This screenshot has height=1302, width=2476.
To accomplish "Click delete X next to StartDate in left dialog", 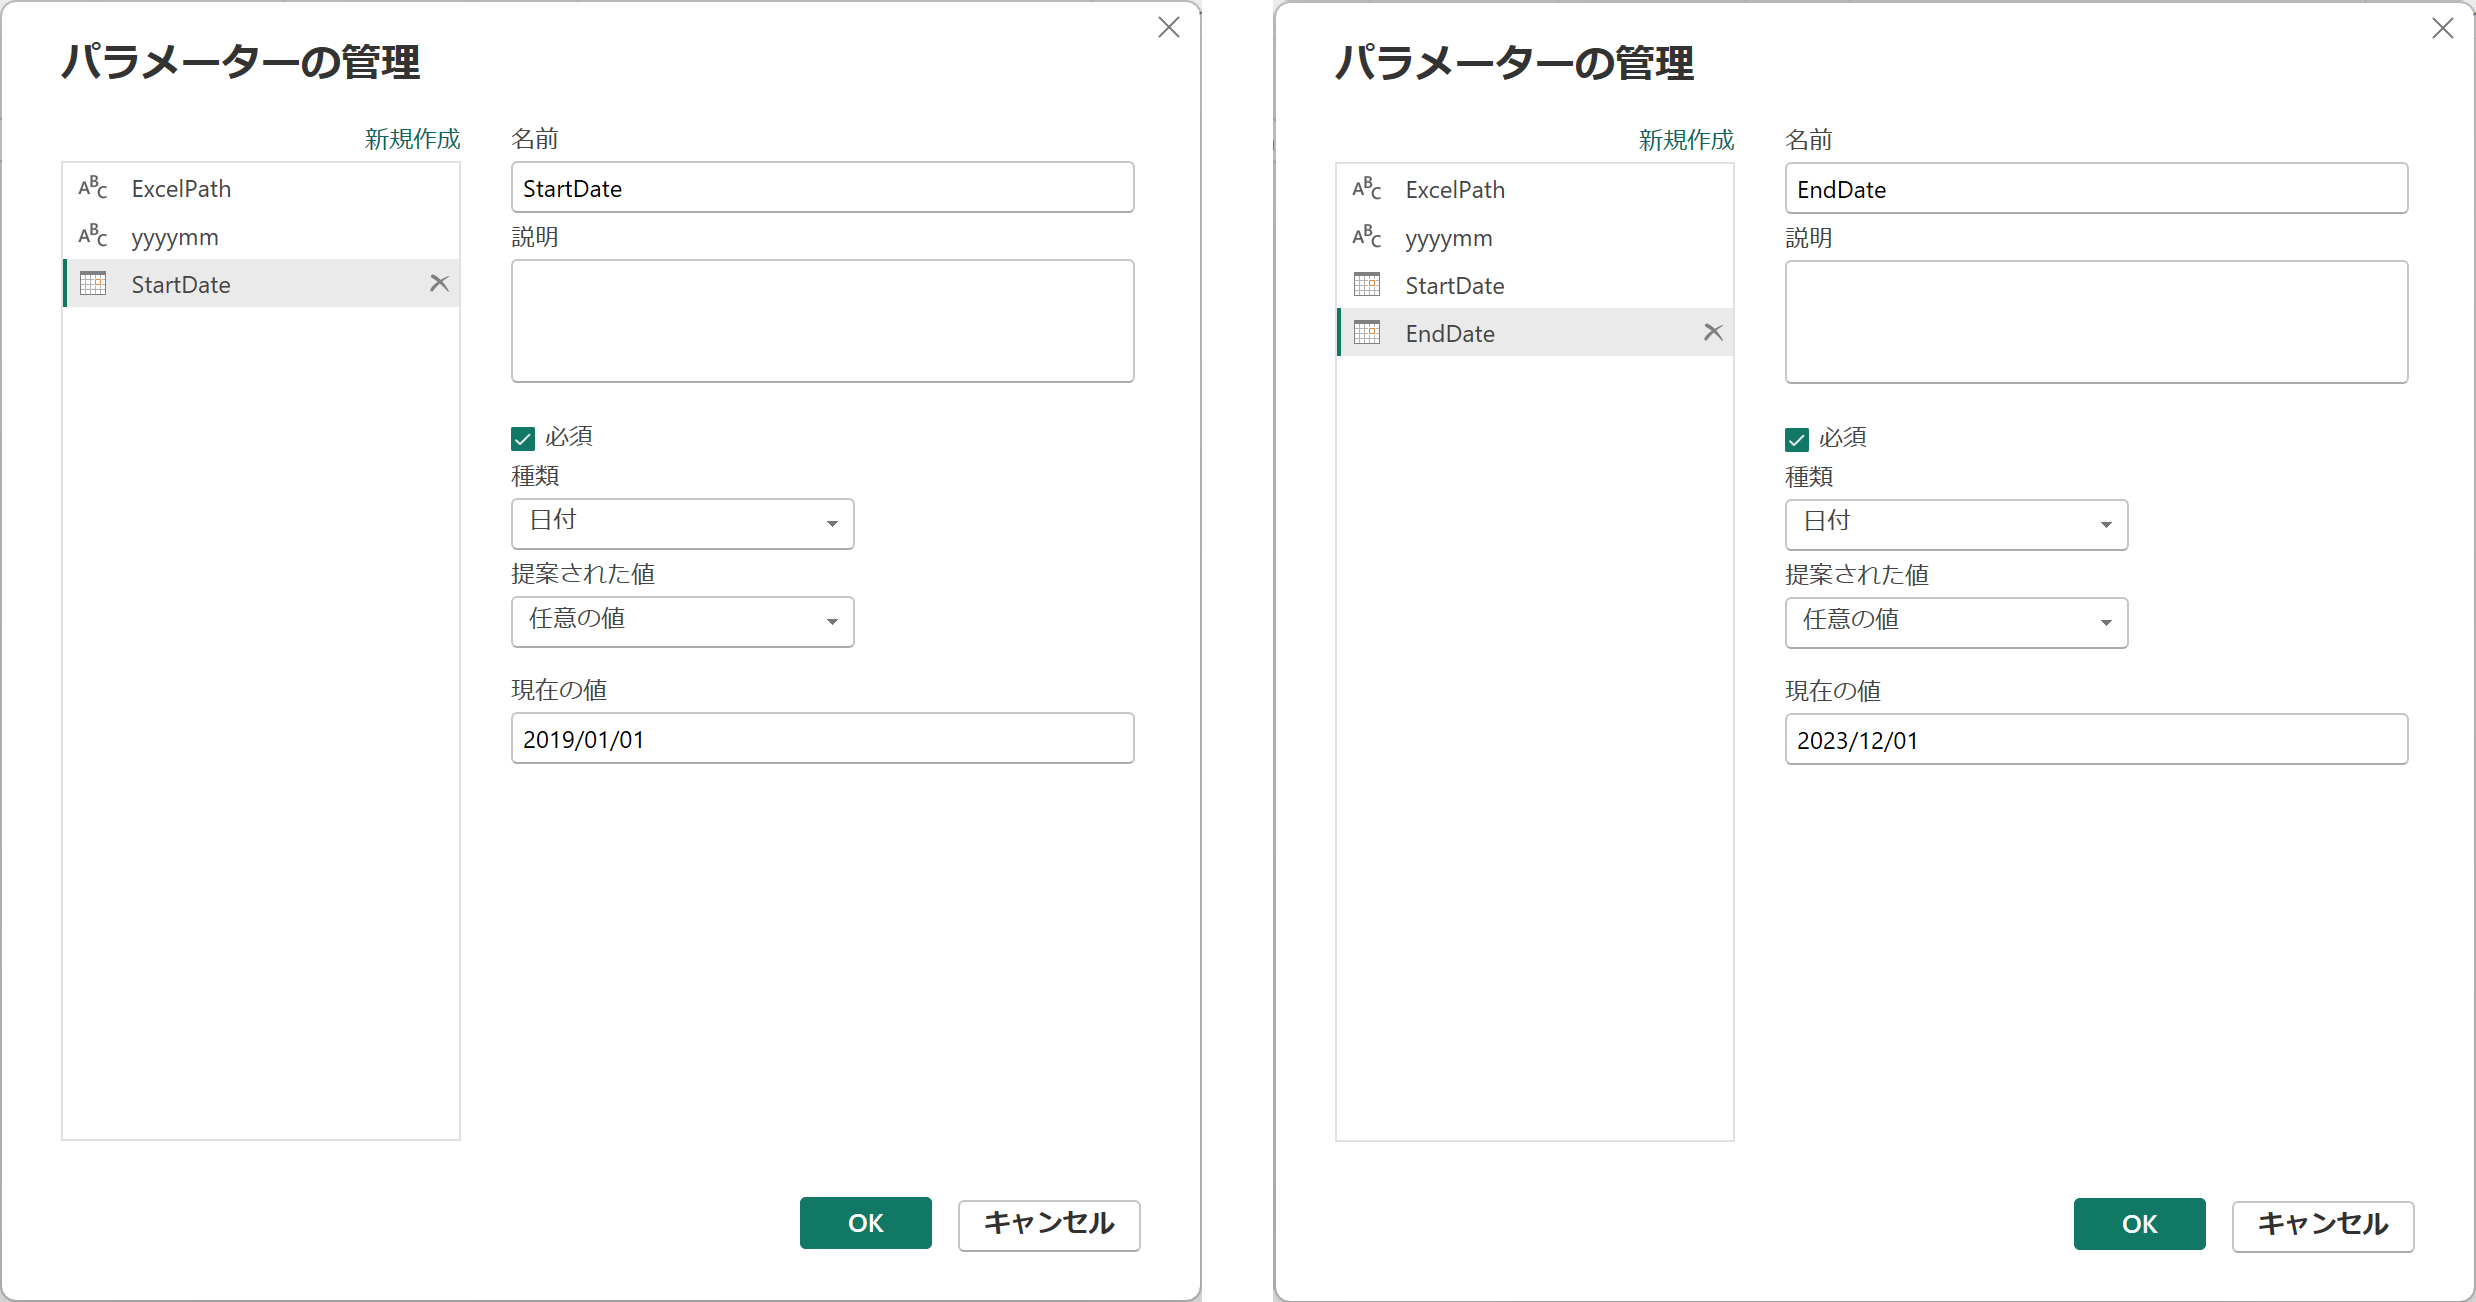I will (x=439, y=284).
